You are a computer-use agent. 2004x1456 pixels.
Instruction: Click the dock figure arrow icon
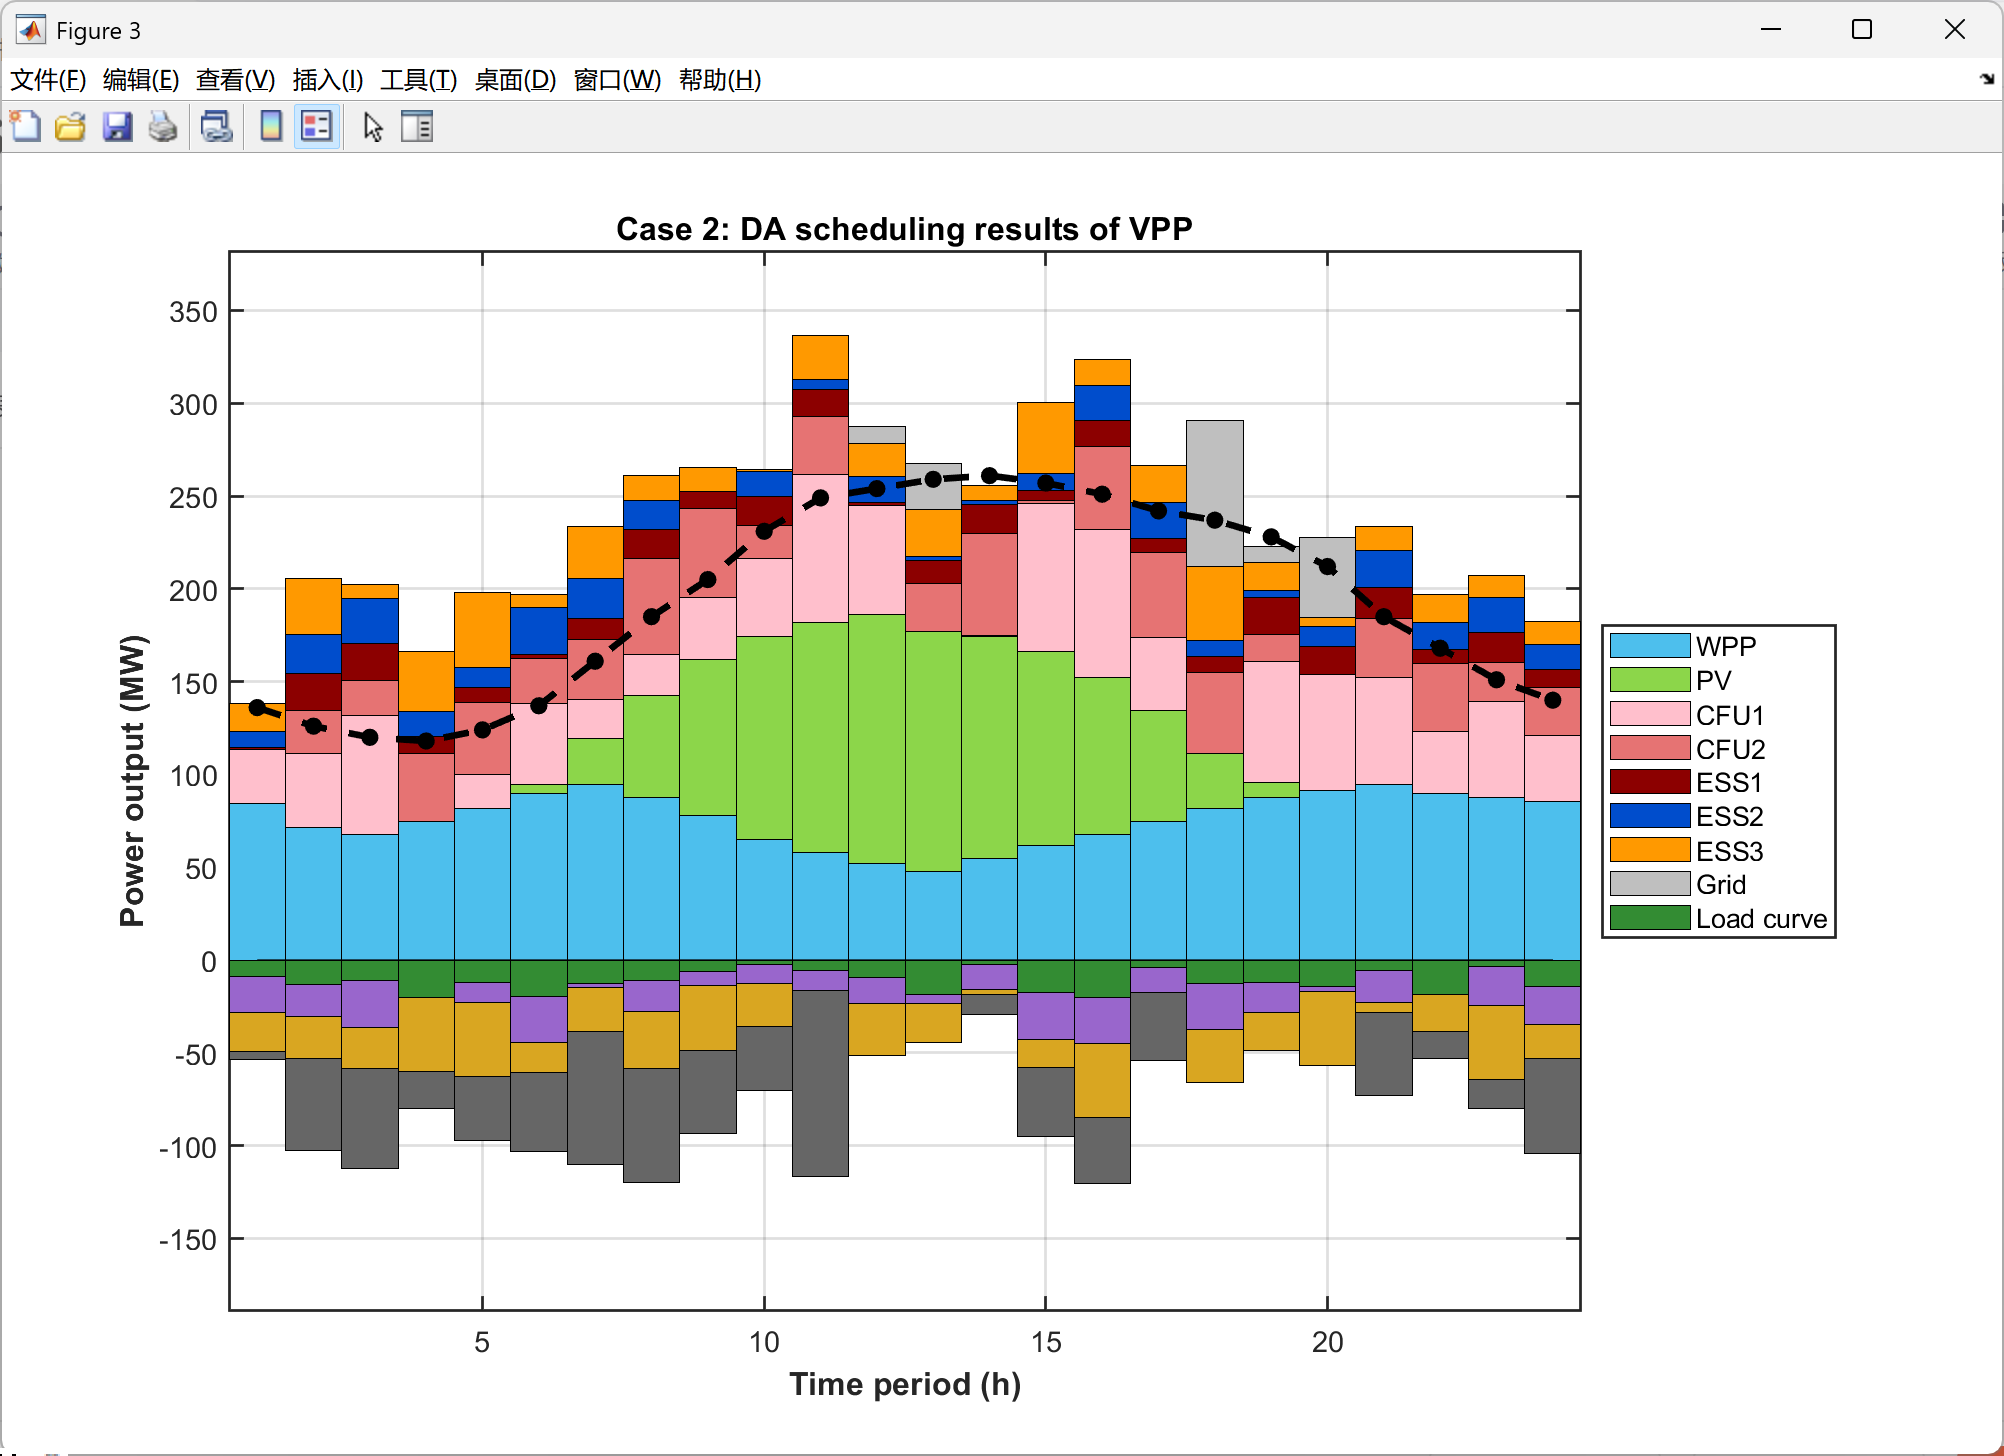point(1986,79)
